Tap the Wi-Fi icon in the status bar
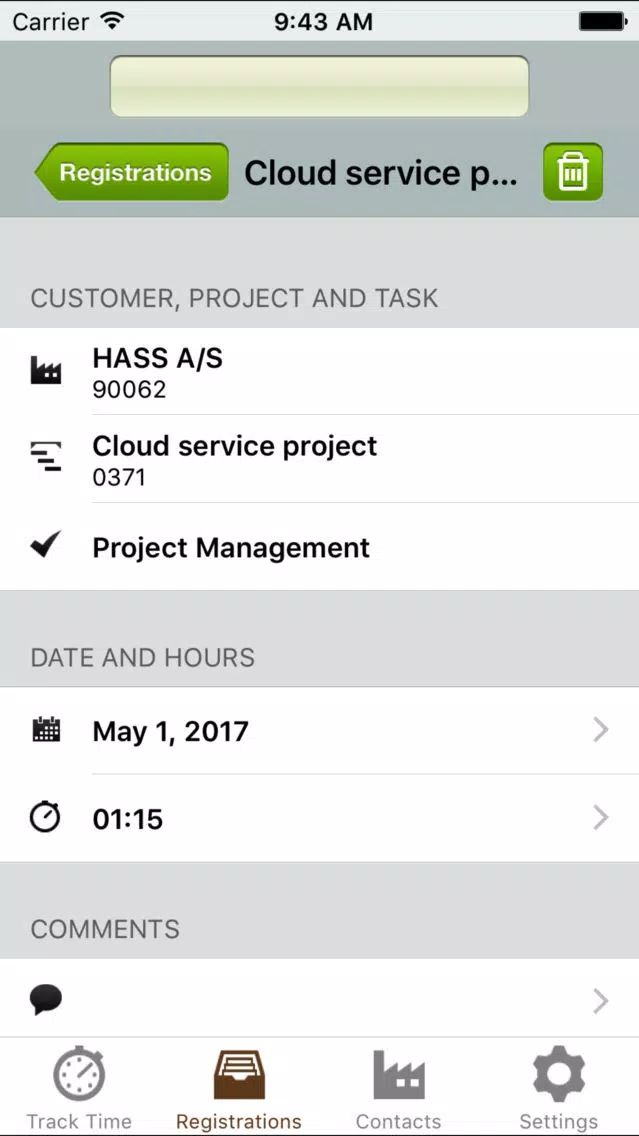The image size is (639, 1136). 112,21
